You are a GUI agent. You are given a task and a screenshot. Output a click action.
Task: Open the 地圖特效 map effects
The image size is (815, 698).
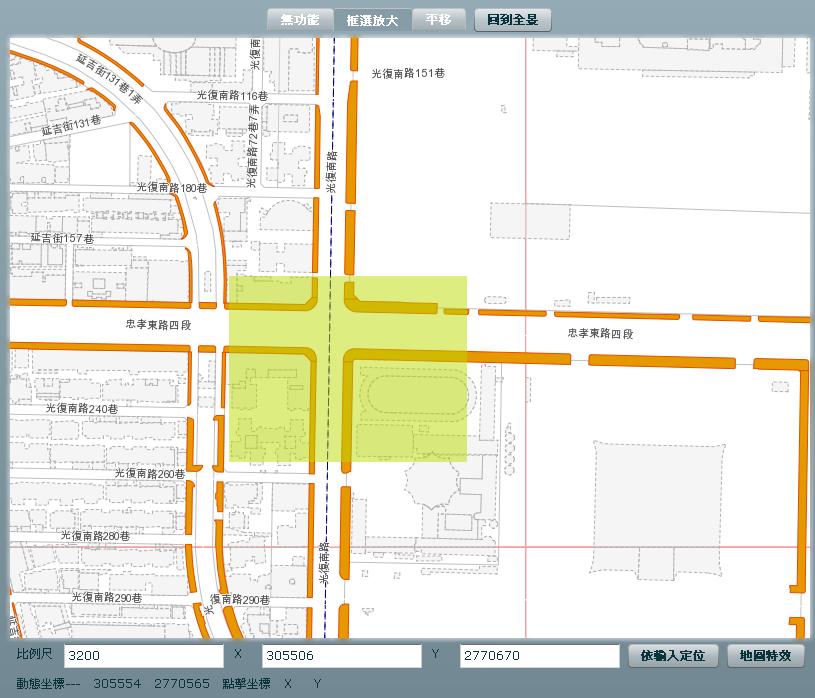tap(765, 656)
